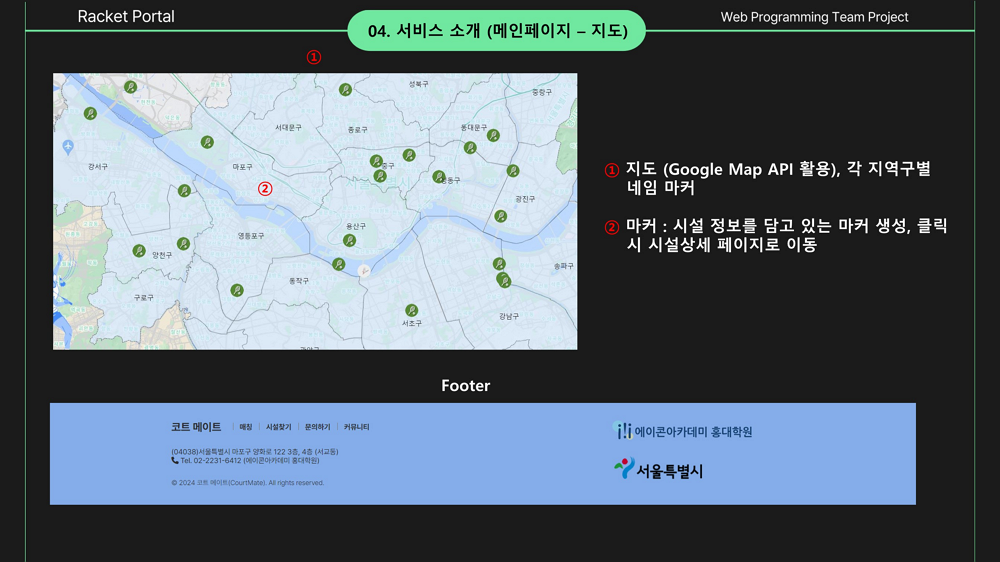Image resolution: width=1000 pixels, height=562 pixels.
Task: Open 문의하기 in the footer menu
Action: [x=317, y=427]
